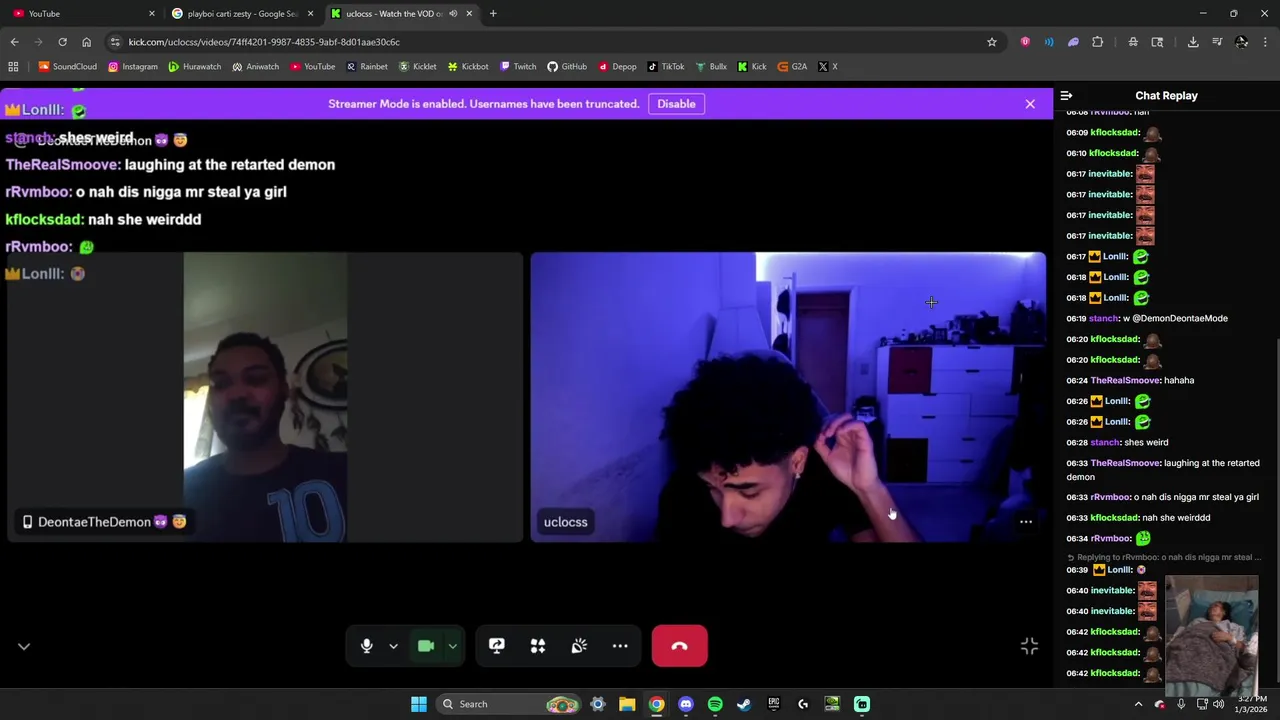
Task: Click the taskbar Search box
Action: pos(509,704)
